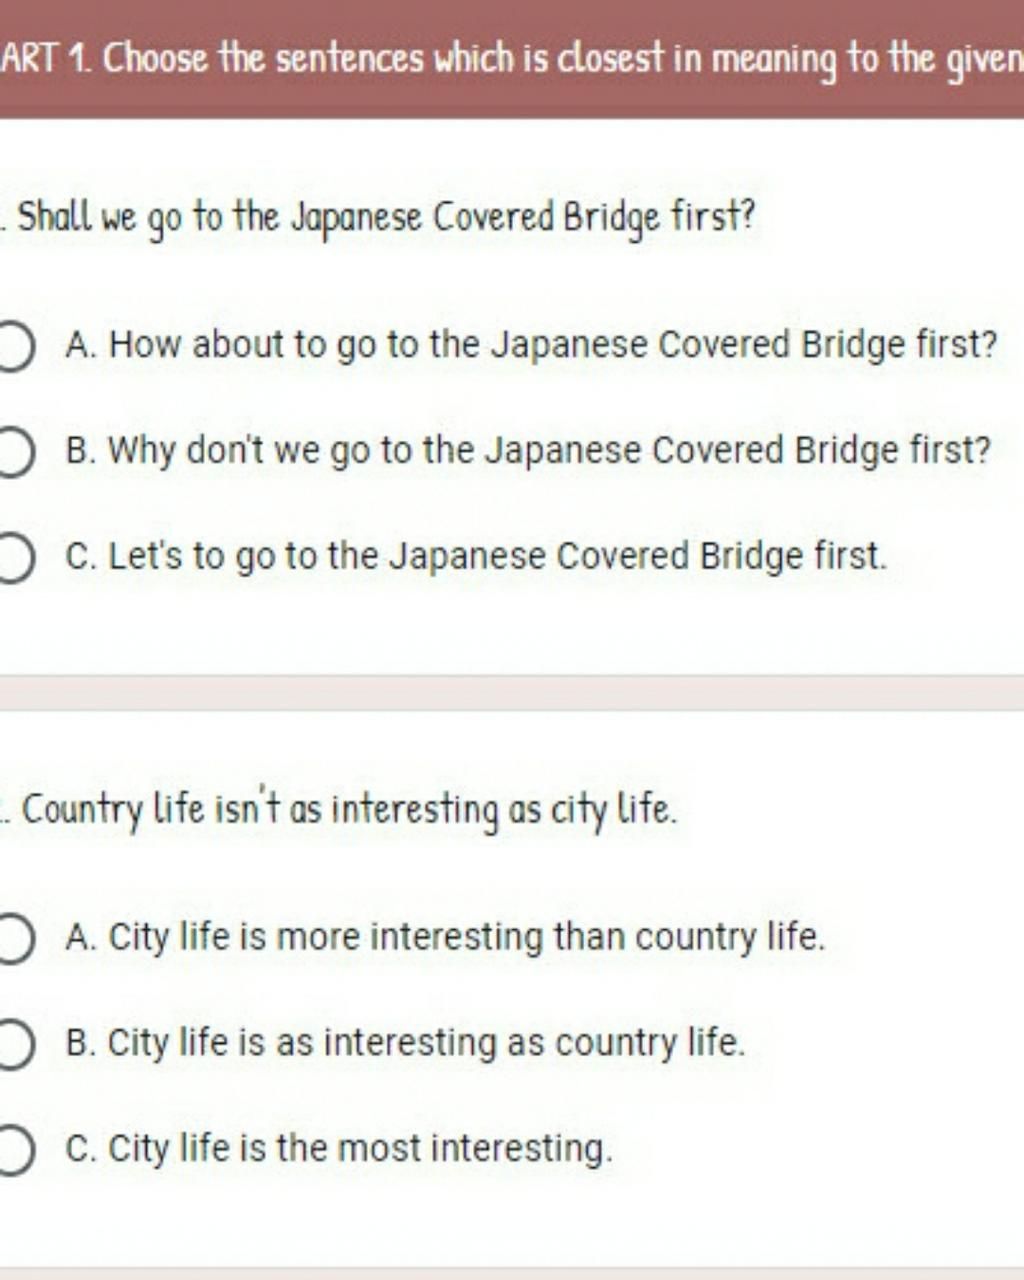This screenshot has height=1280, width=1024.
Task: Choose radio A City life is more interesting
Action: pos(14,939)
